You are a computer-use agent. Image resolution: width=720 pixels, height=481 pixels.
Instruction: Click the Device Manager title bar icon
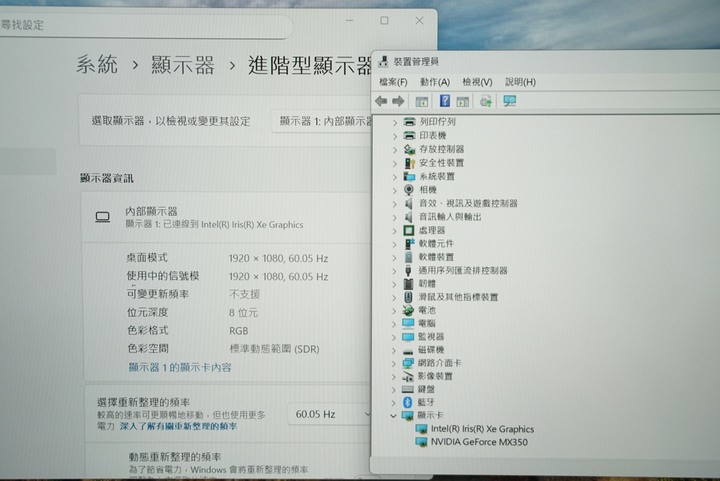point(383,62)
